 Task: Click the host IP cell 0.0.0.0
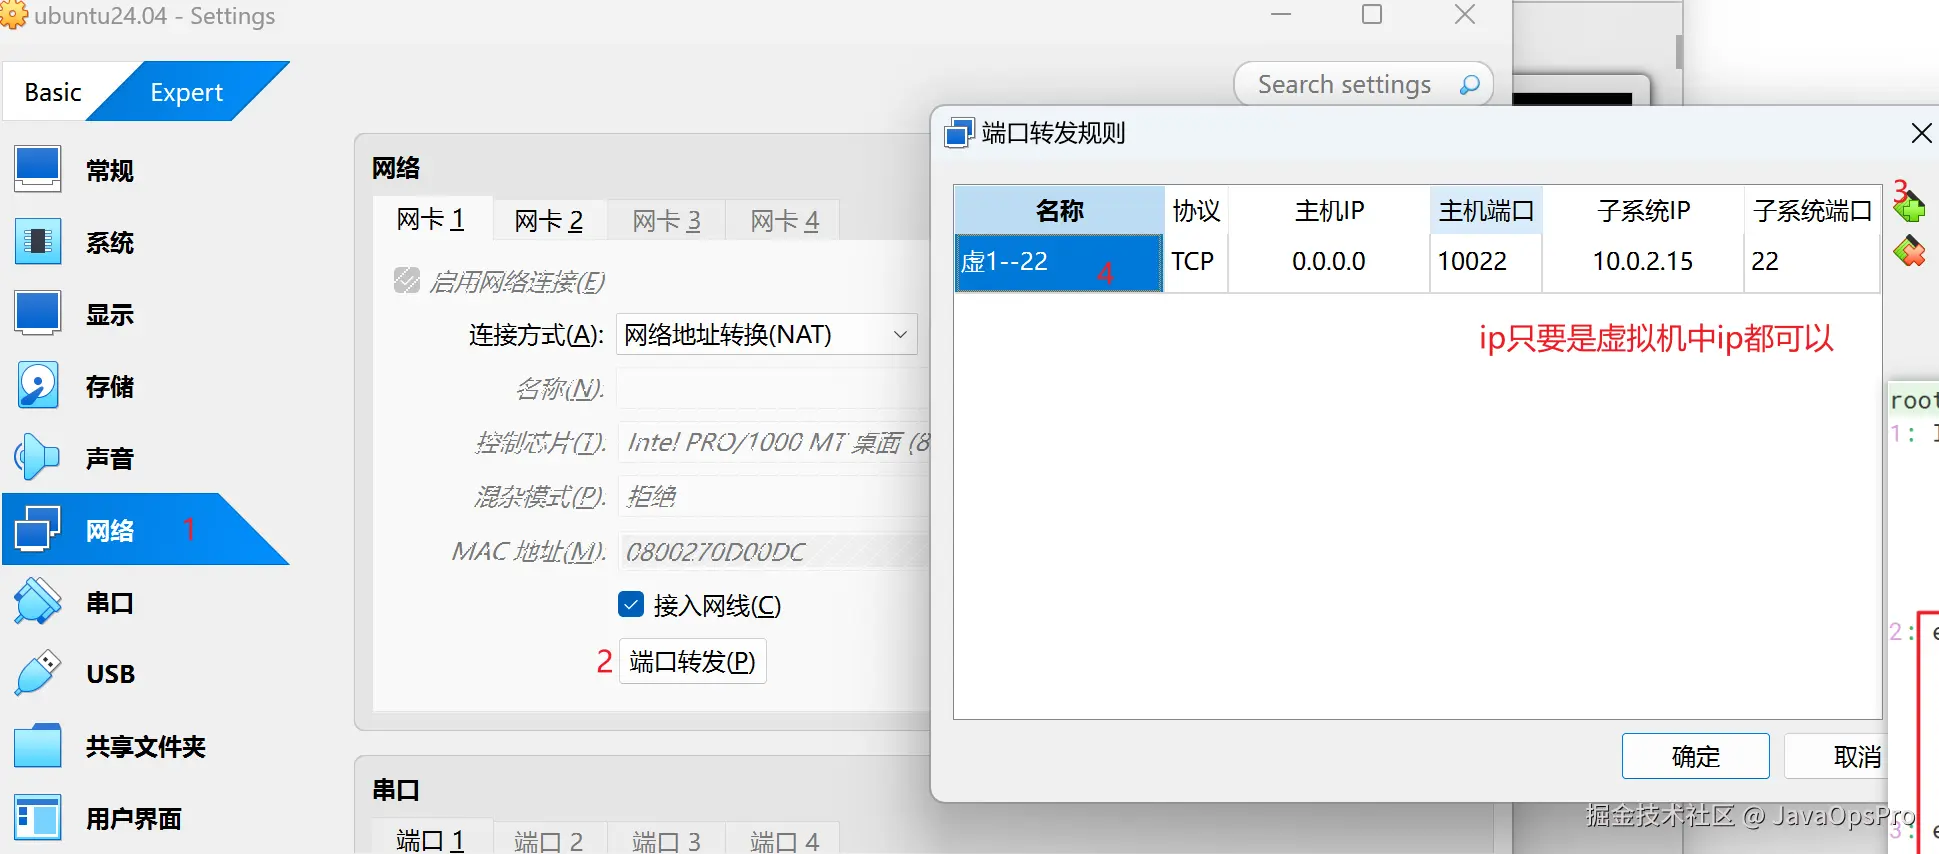point(1329,262)
